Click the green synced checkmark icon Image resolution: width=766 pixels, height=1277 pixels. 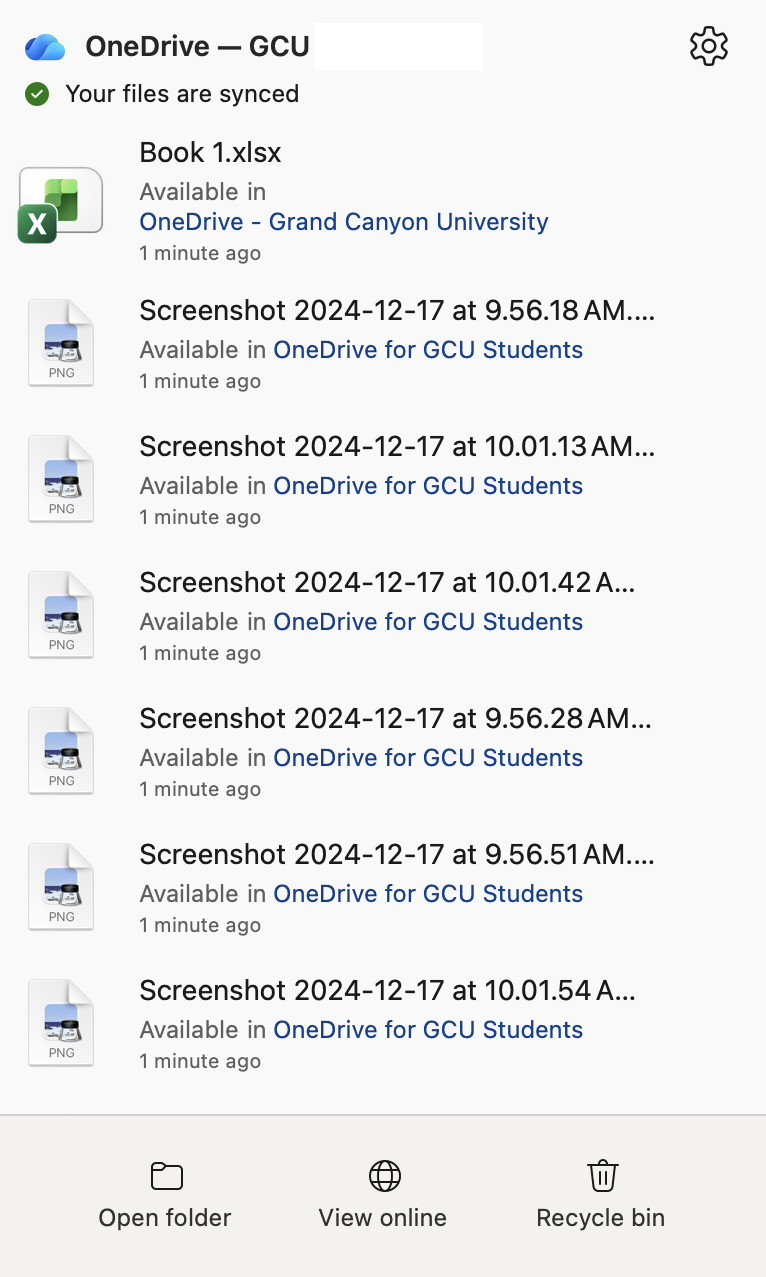tap(37, 95)
